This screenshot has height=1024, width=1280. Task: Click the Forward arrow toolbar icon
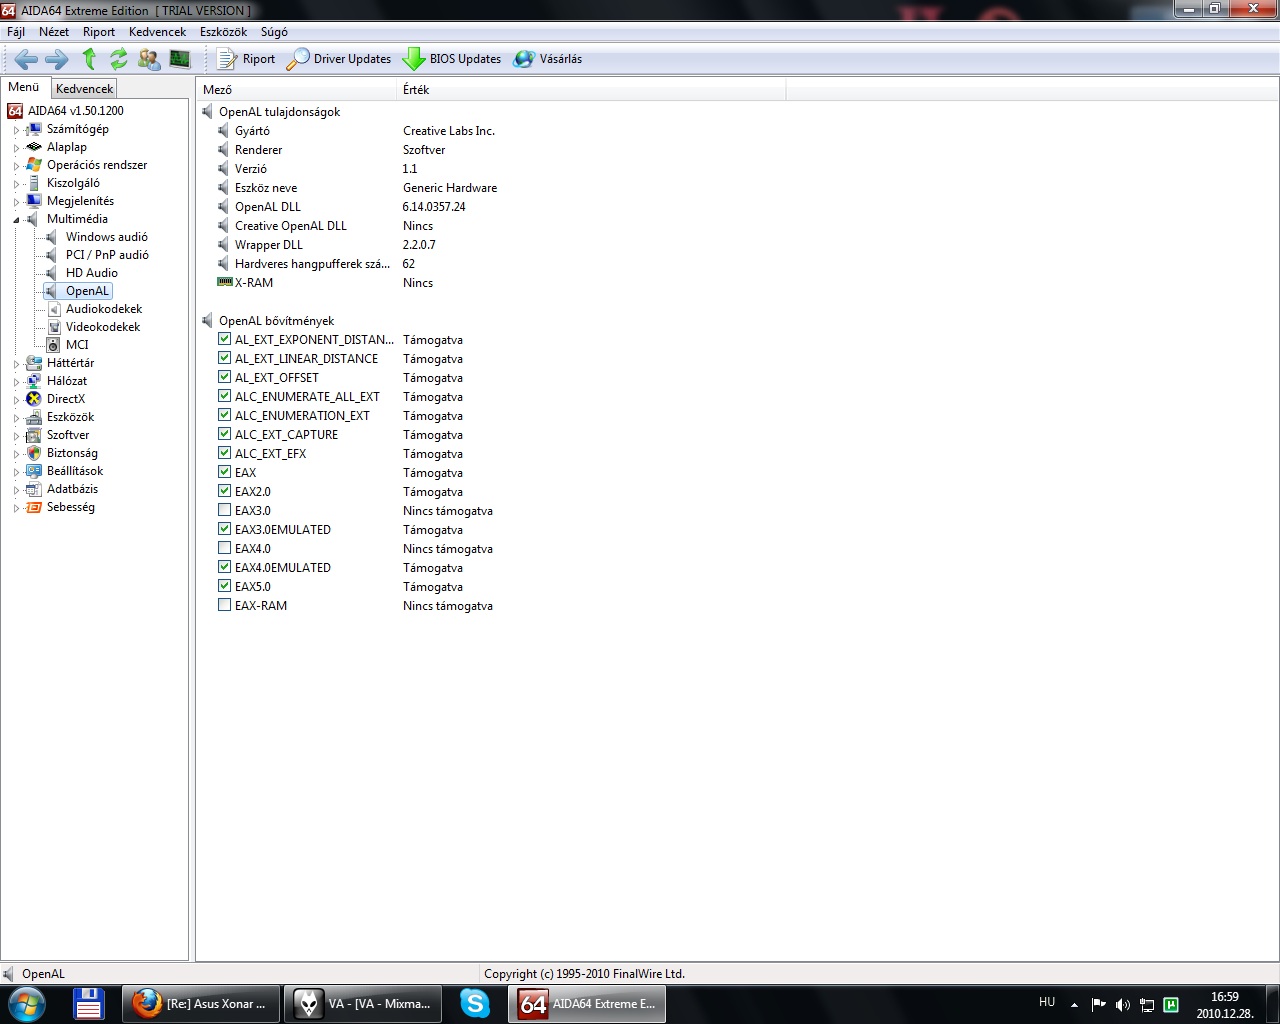point(57,59)
